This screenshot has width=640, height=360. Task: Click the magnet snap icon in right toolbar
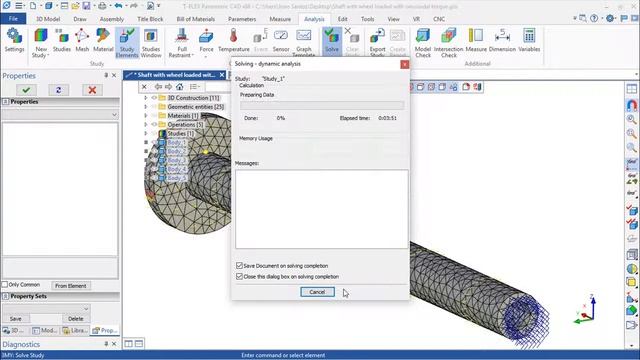631,105
